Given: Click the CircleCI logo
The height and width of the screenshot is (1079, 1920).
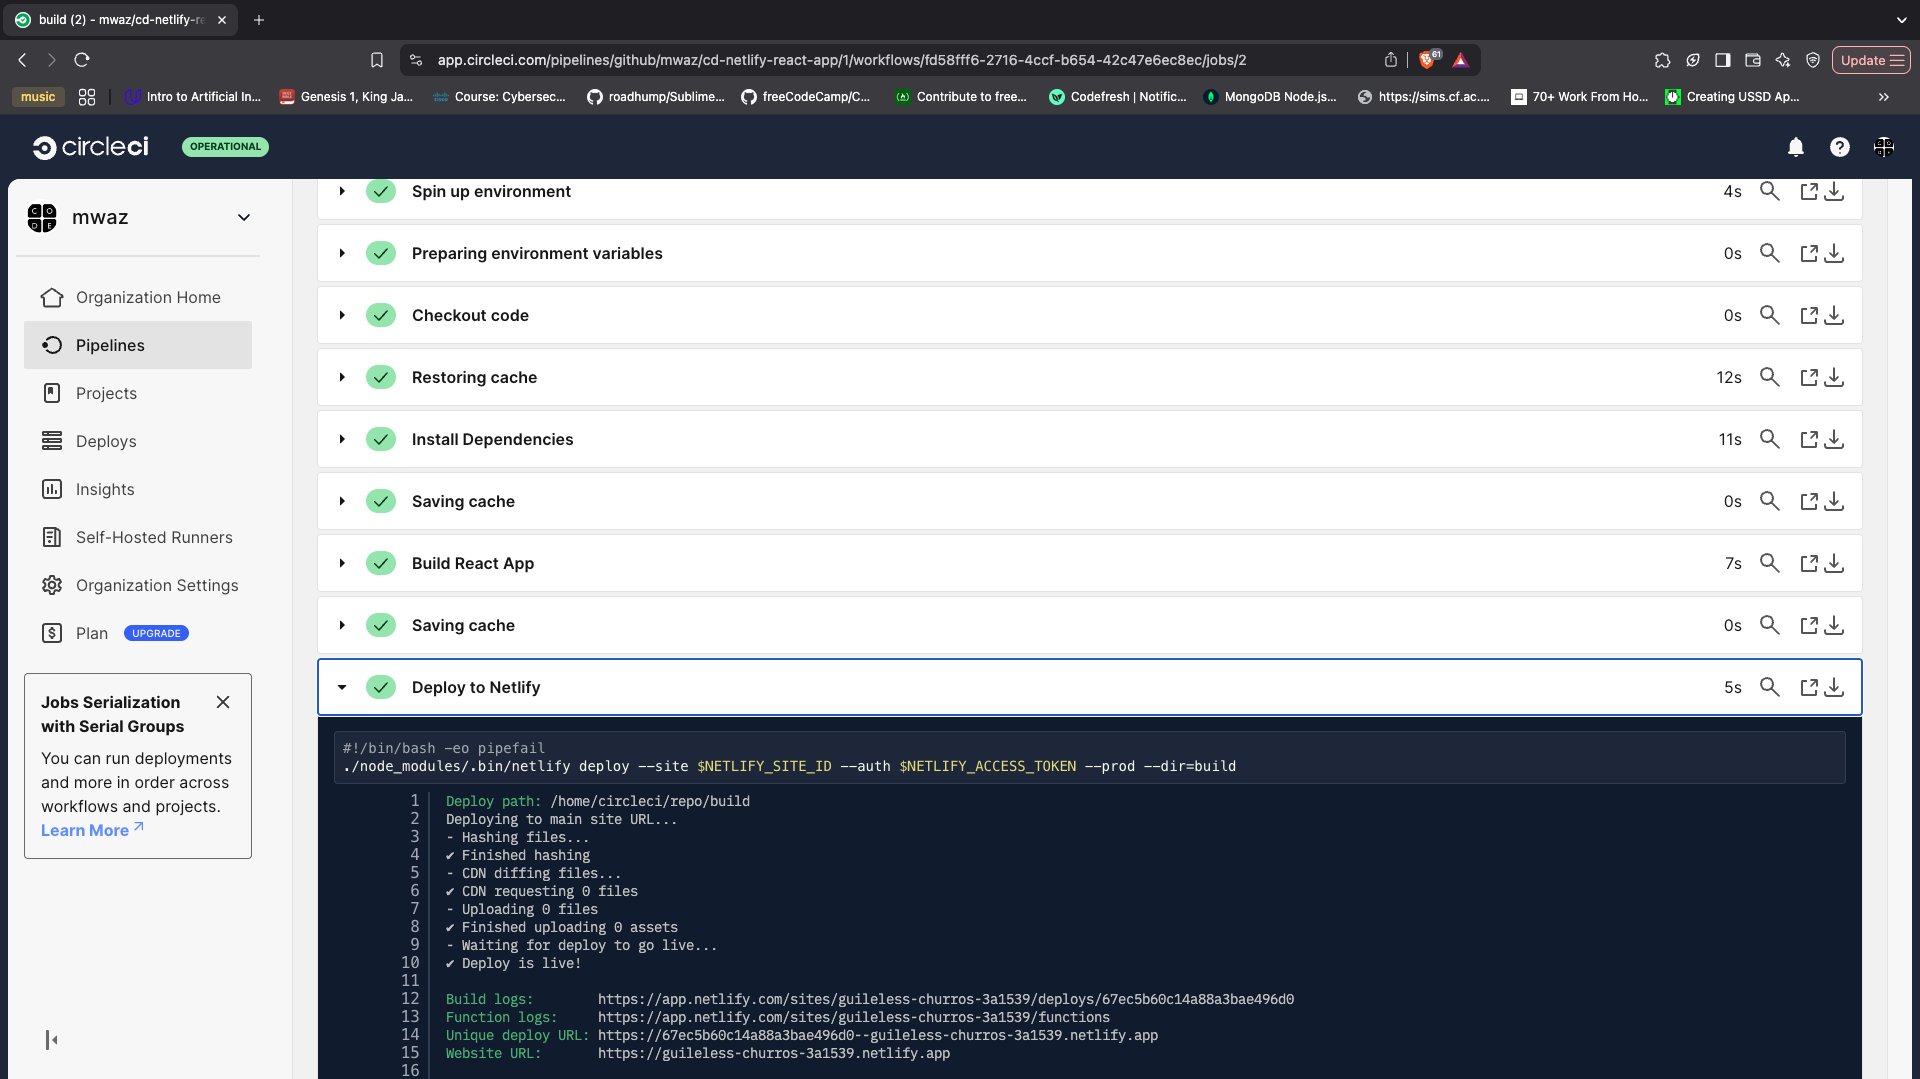Looking at the screenshot, I should coord(91,147).
